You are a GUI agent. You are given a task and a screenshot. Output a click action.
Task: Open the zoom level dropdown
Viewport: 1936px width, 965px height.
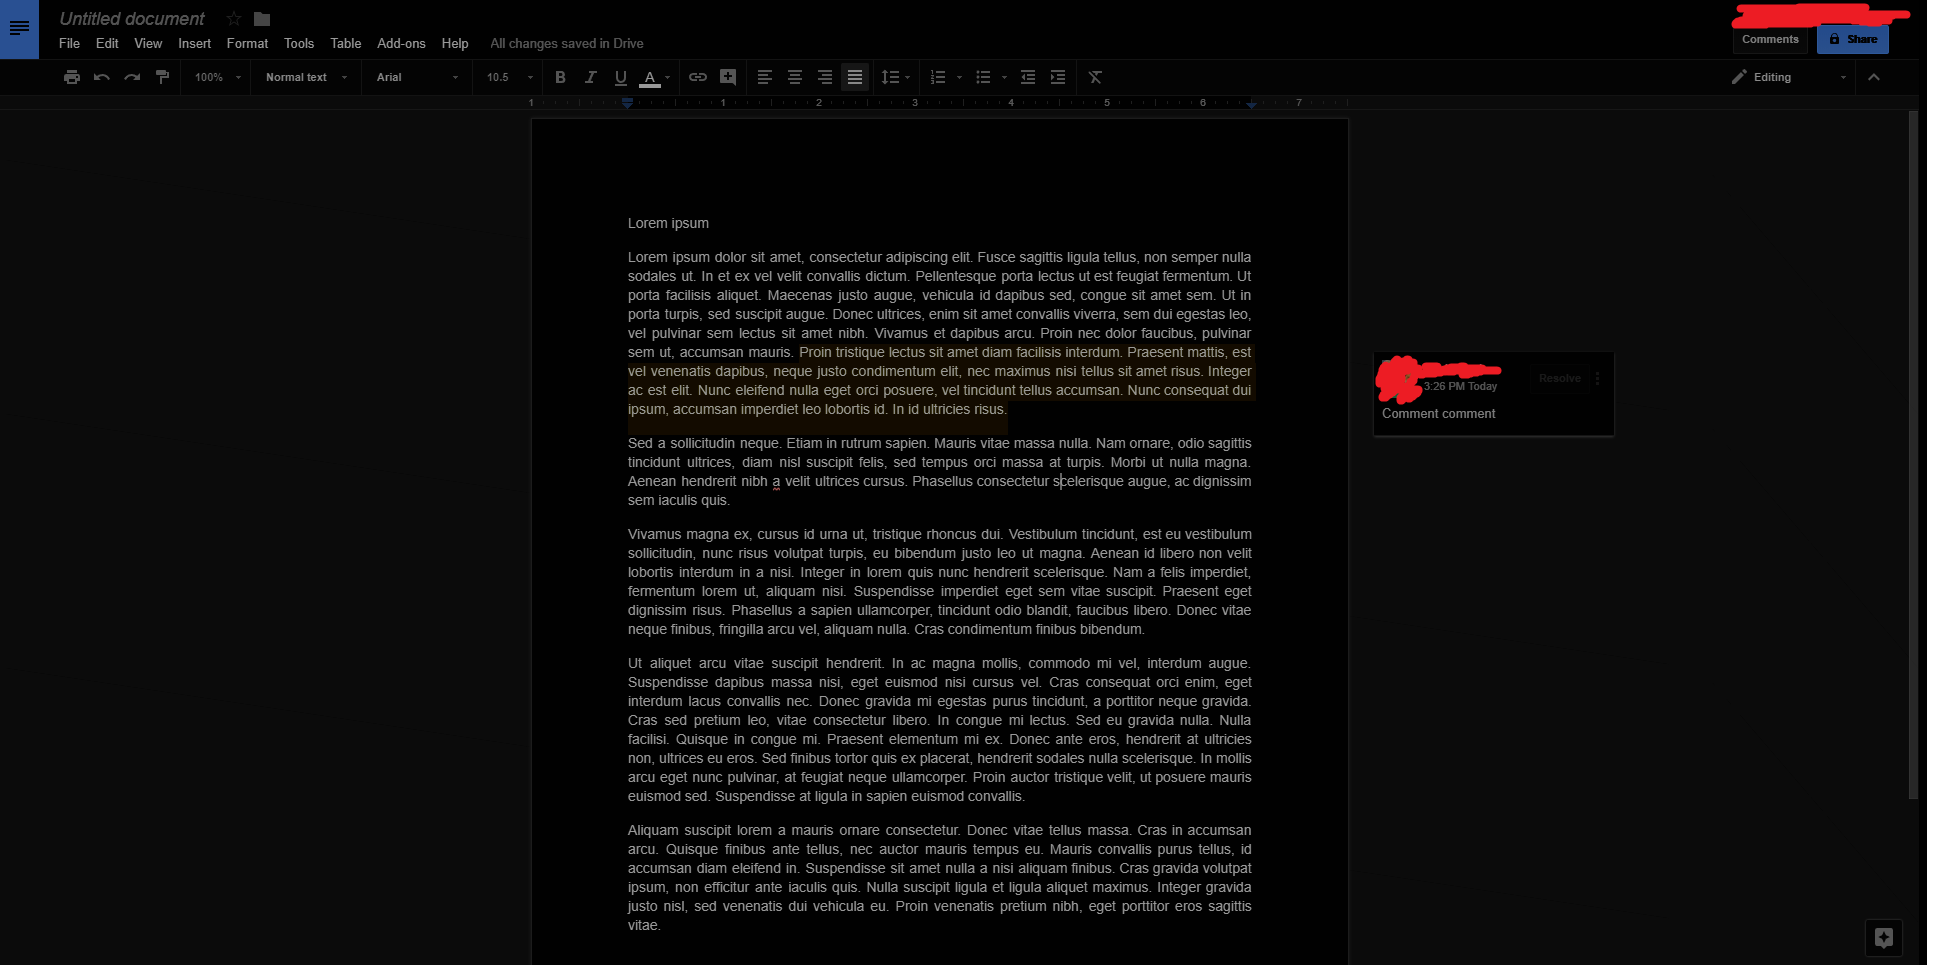pyautogui.click(x=217, y=77)
